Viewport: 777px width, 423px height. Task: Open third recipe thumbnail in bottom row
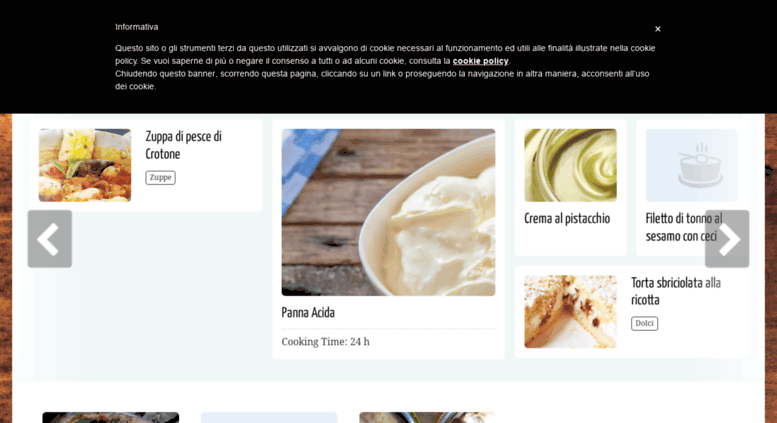tap(427, 418)
